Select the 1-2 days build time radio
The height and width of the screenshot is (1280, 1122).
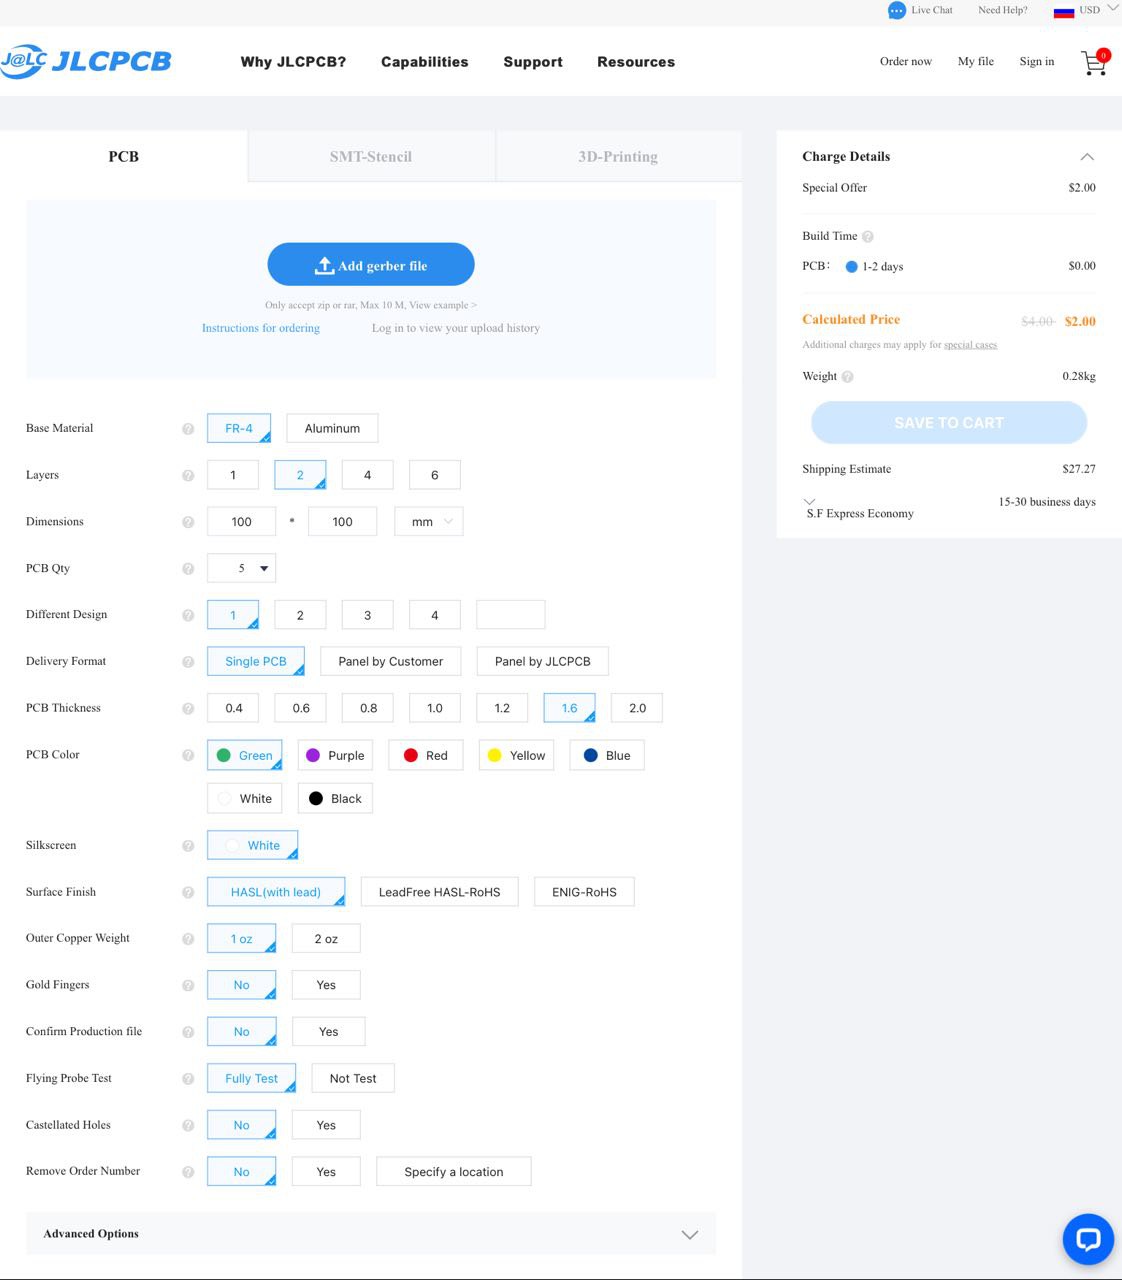pyautogui.click(x=852, y=267)
